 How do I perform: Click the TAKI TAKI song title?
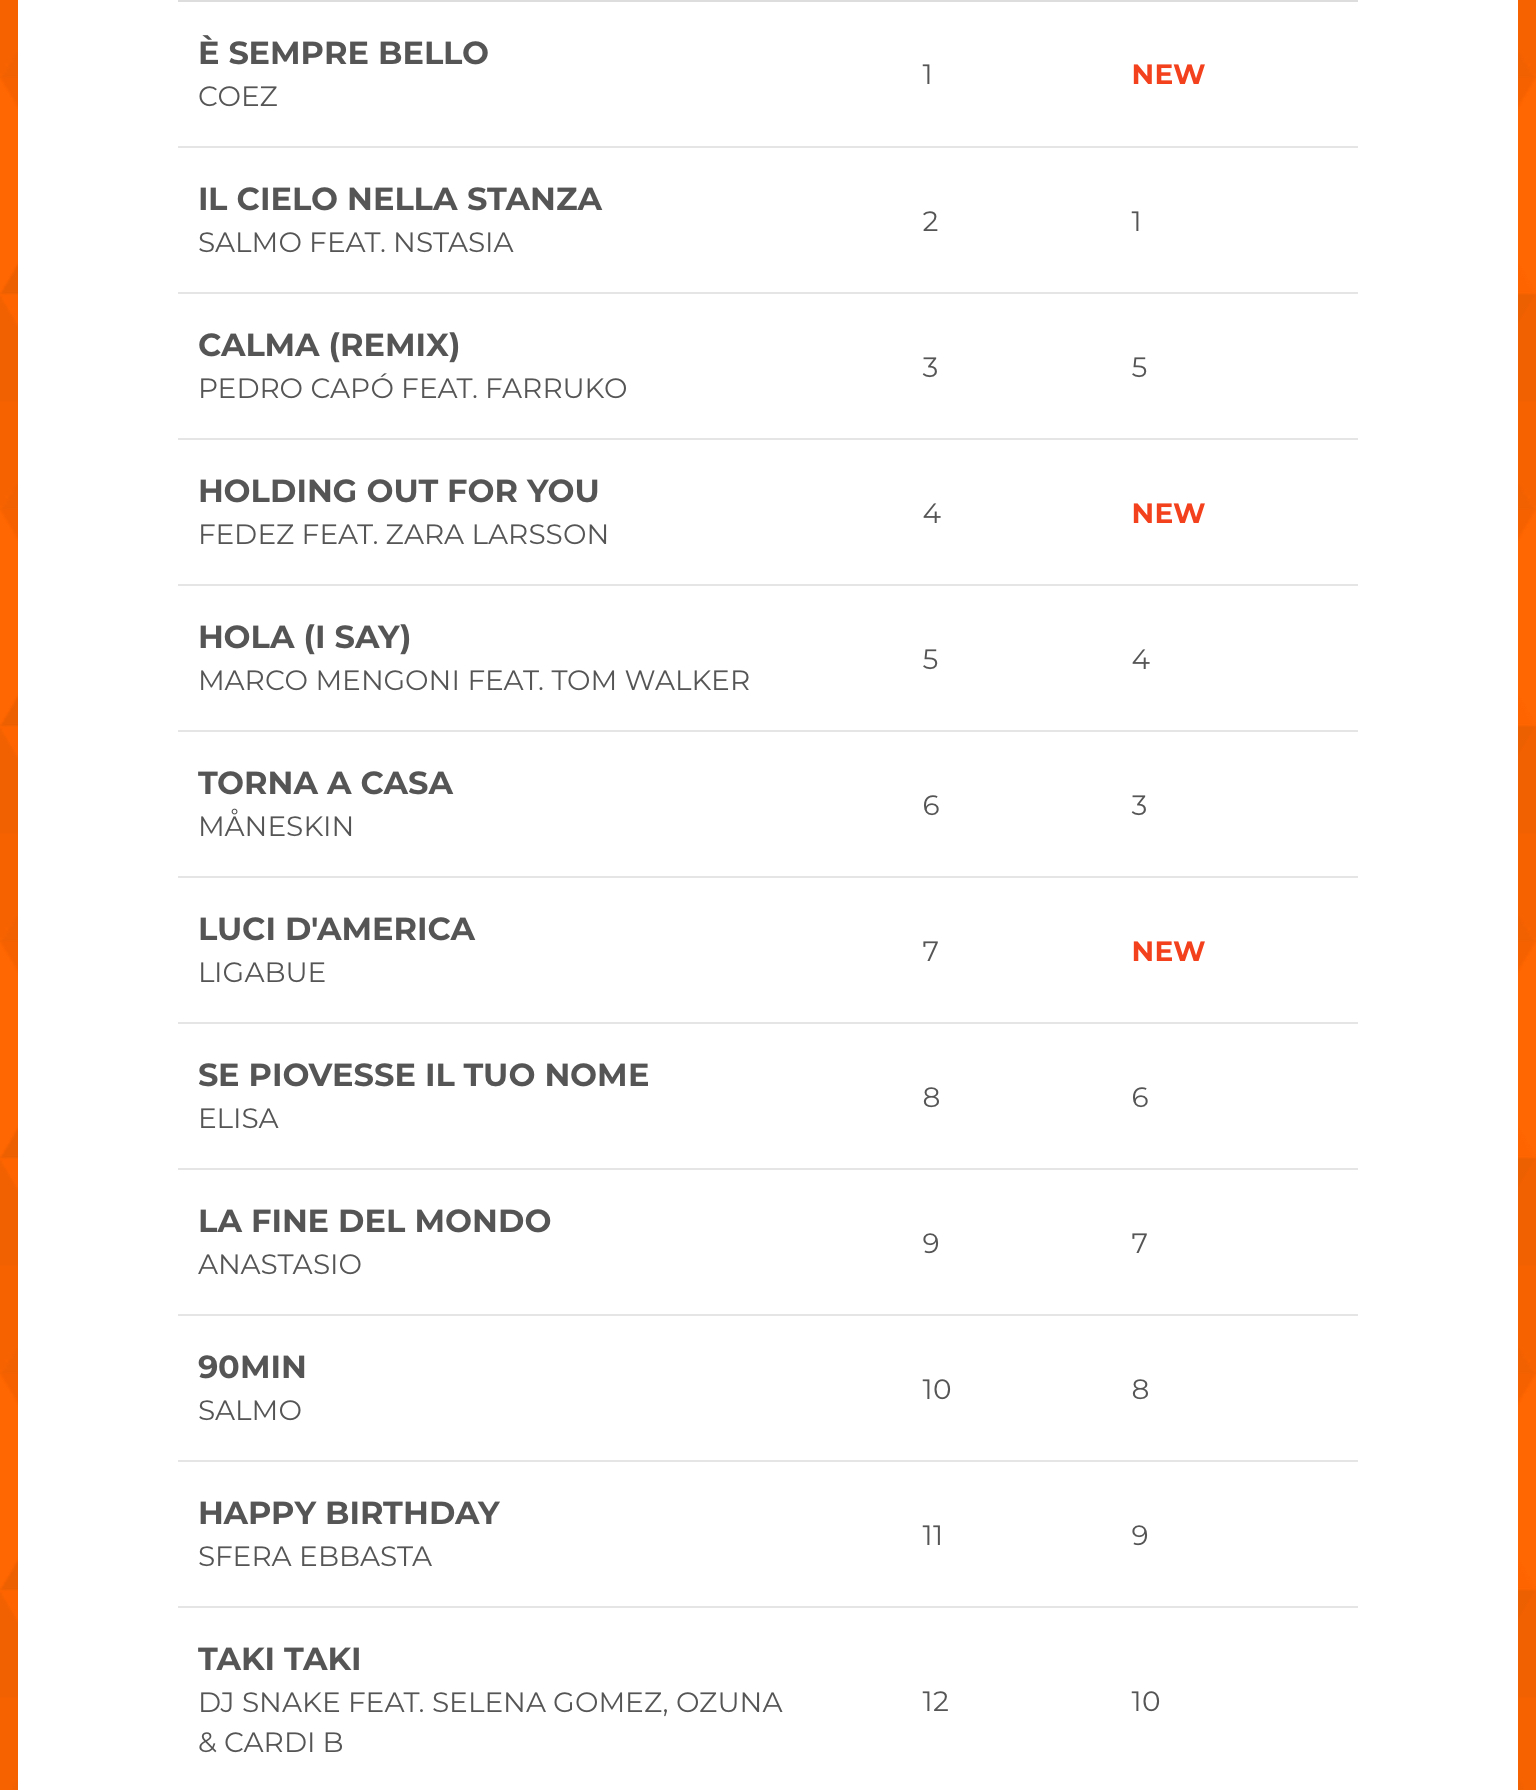pos(279,1659)
